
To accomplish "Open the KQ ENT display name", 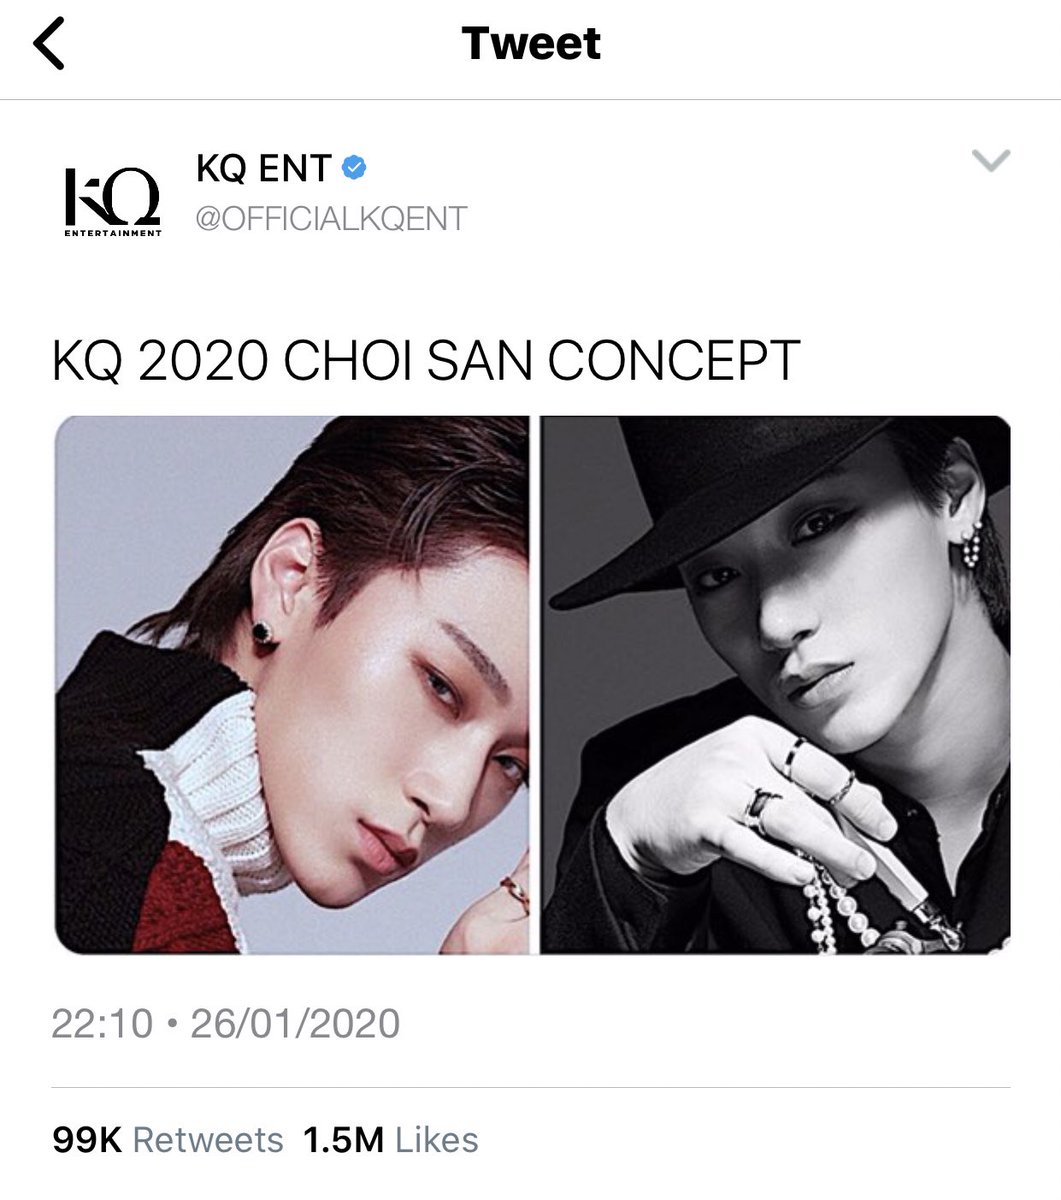I will pos(263,168).
